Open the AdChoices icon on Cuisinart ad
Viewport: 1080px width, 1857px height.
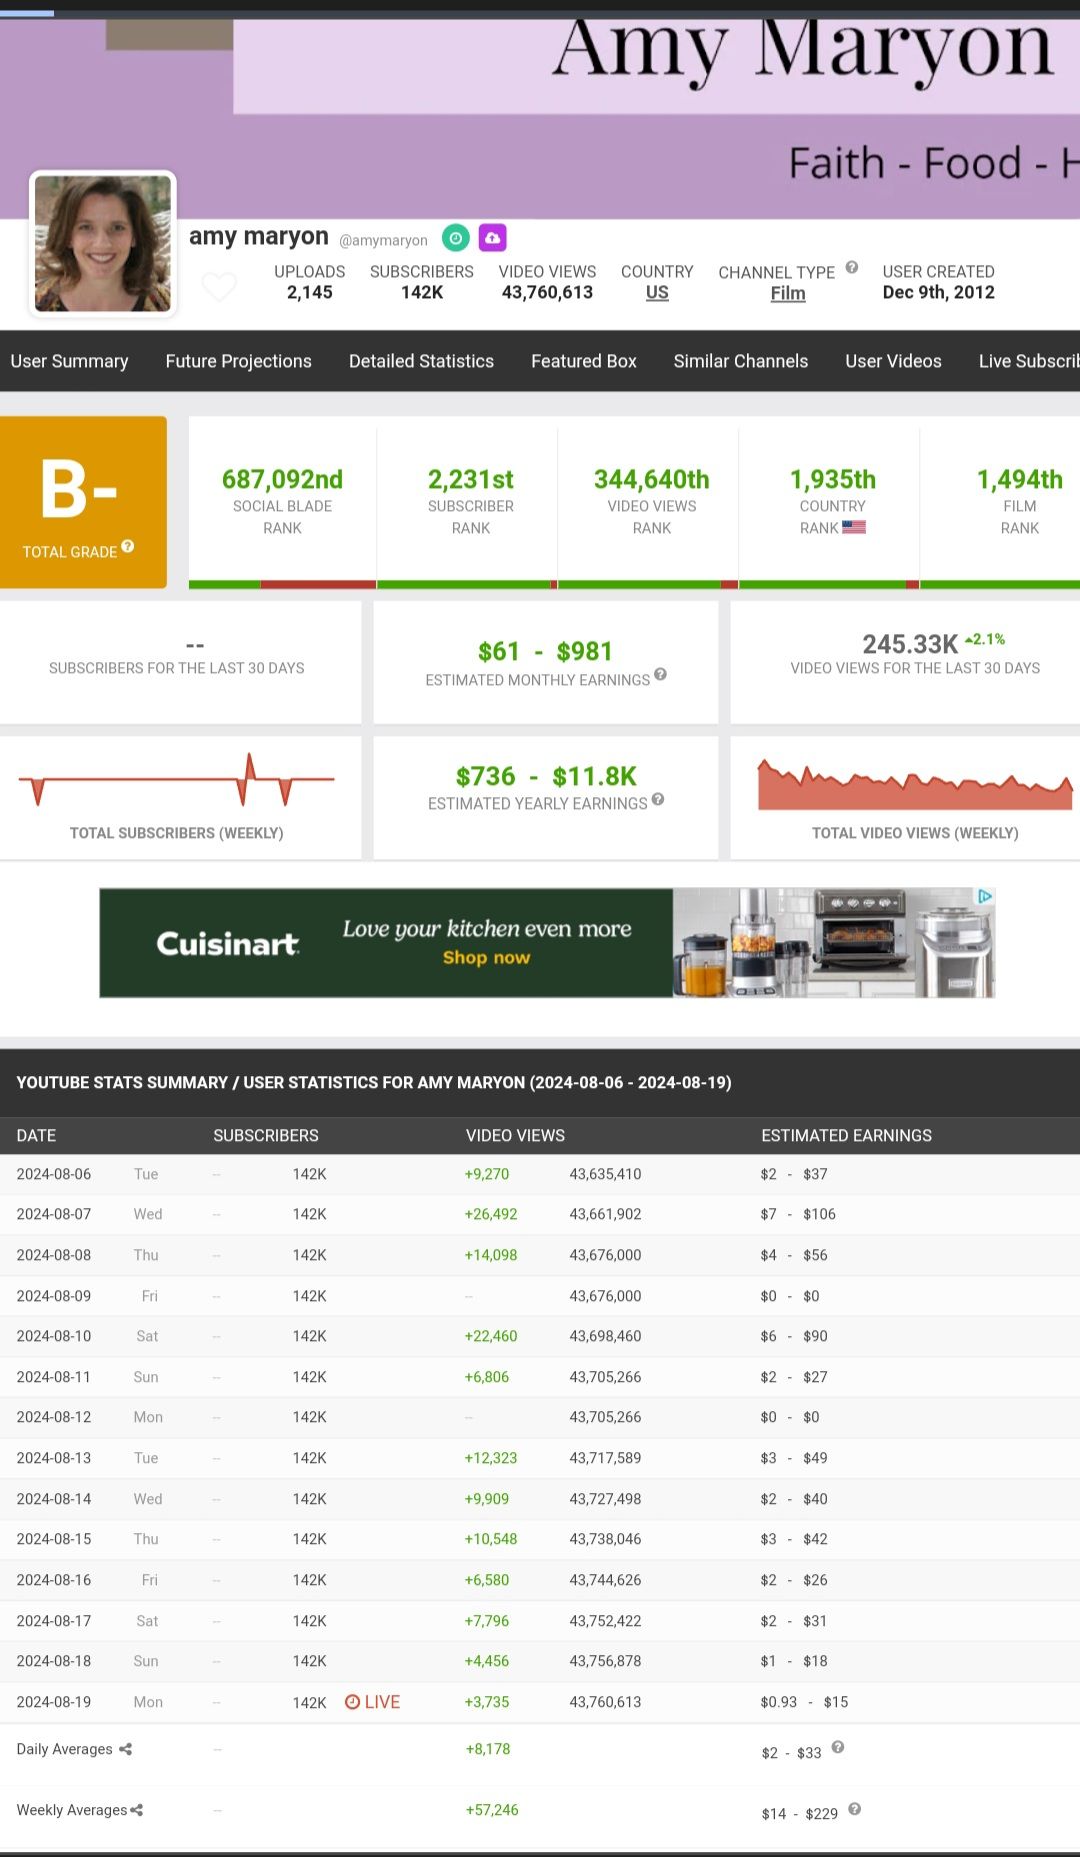tap(985, 896)
